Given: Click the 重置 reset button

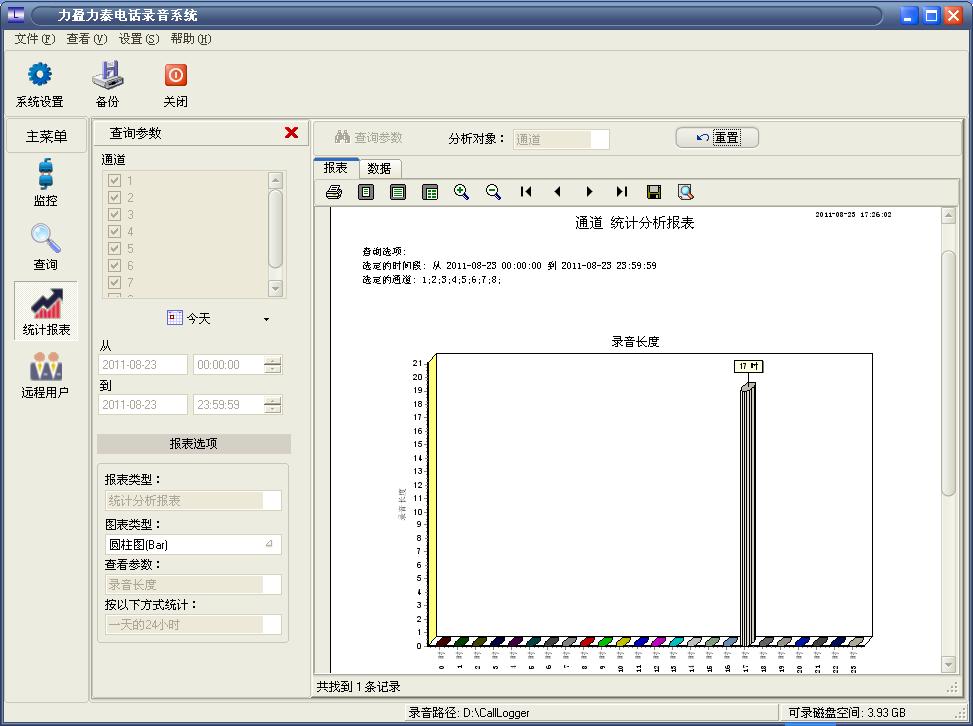Looking at the screenshot, I should point(717,138).
